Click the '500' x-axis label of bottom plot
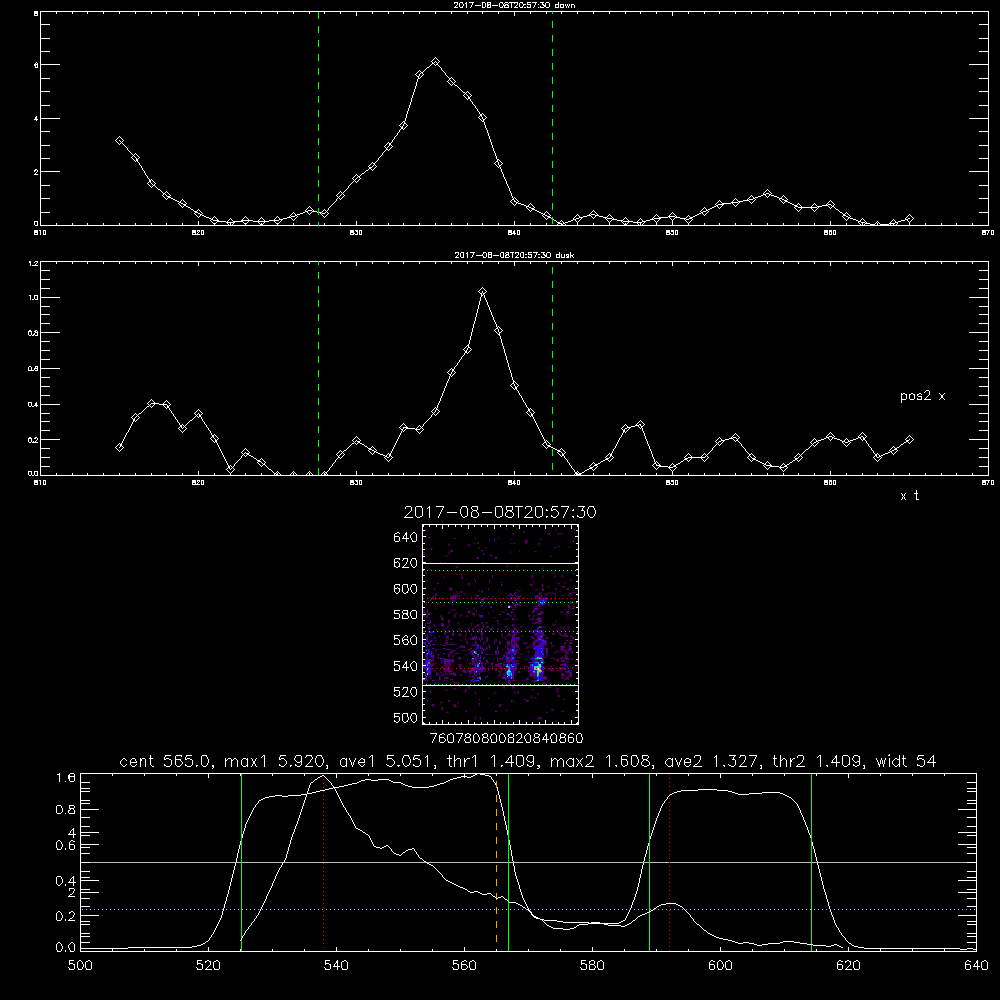Image resolution: width=1000 pixels, height=1000 pixels. click(80, 966)
